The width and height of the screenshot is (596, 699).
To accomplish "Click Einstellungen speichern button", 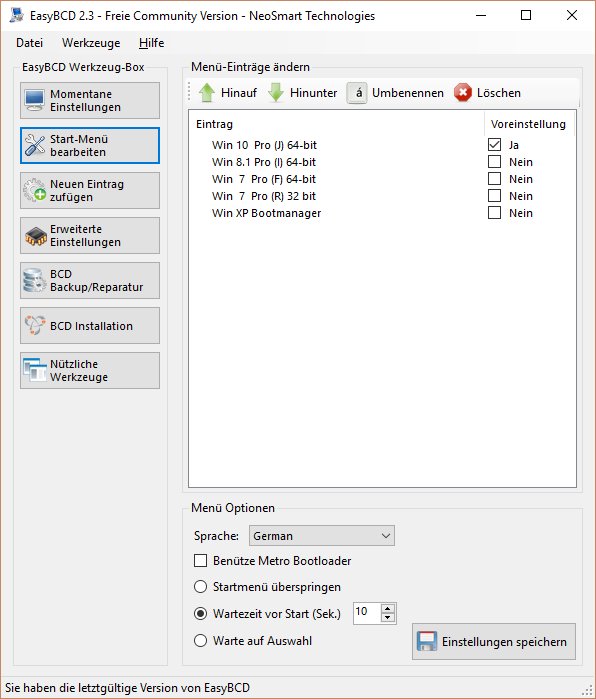I will tap(494, 641).
